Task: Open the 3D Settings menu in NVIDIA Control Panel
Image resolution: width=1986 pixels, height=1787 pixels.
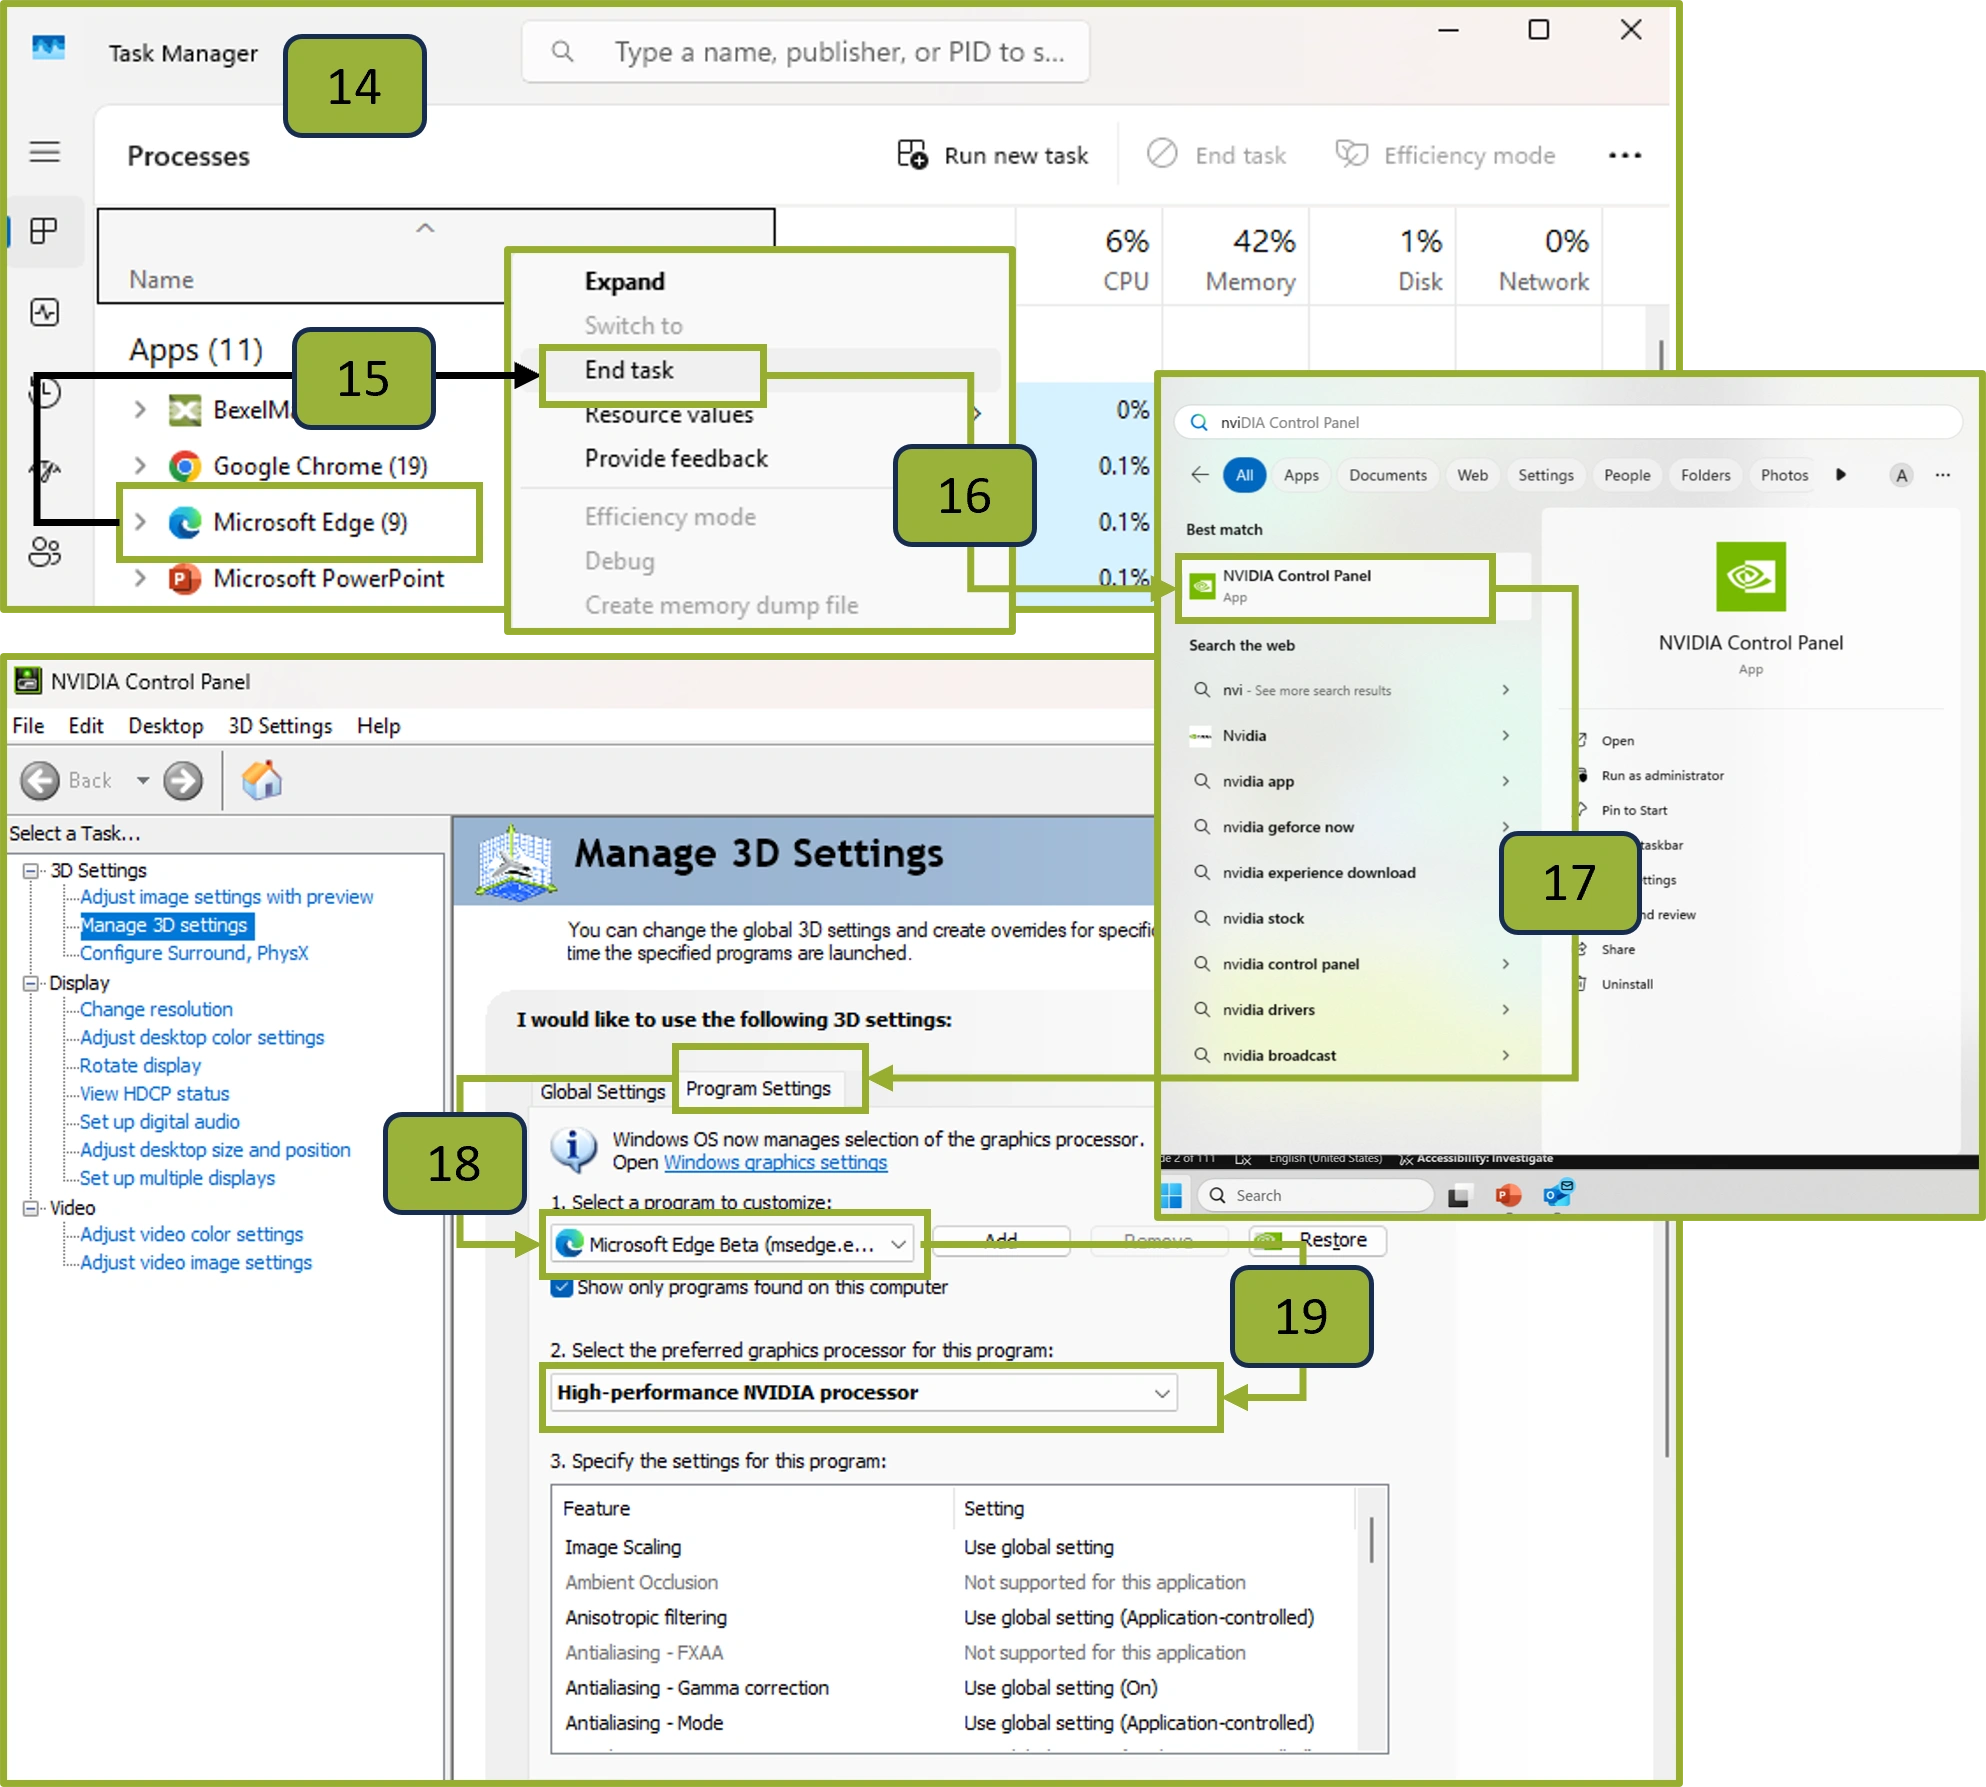Action: tap(280, 726)
